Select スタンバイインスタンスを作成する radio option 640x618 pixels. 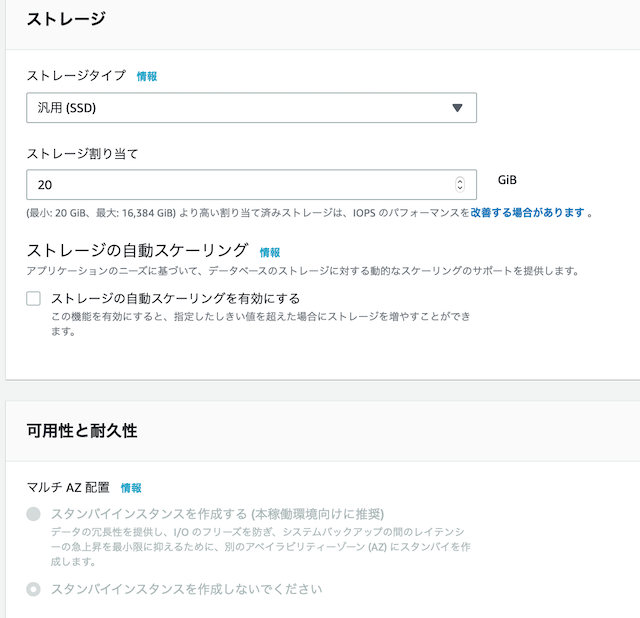[x=33, y=514]
